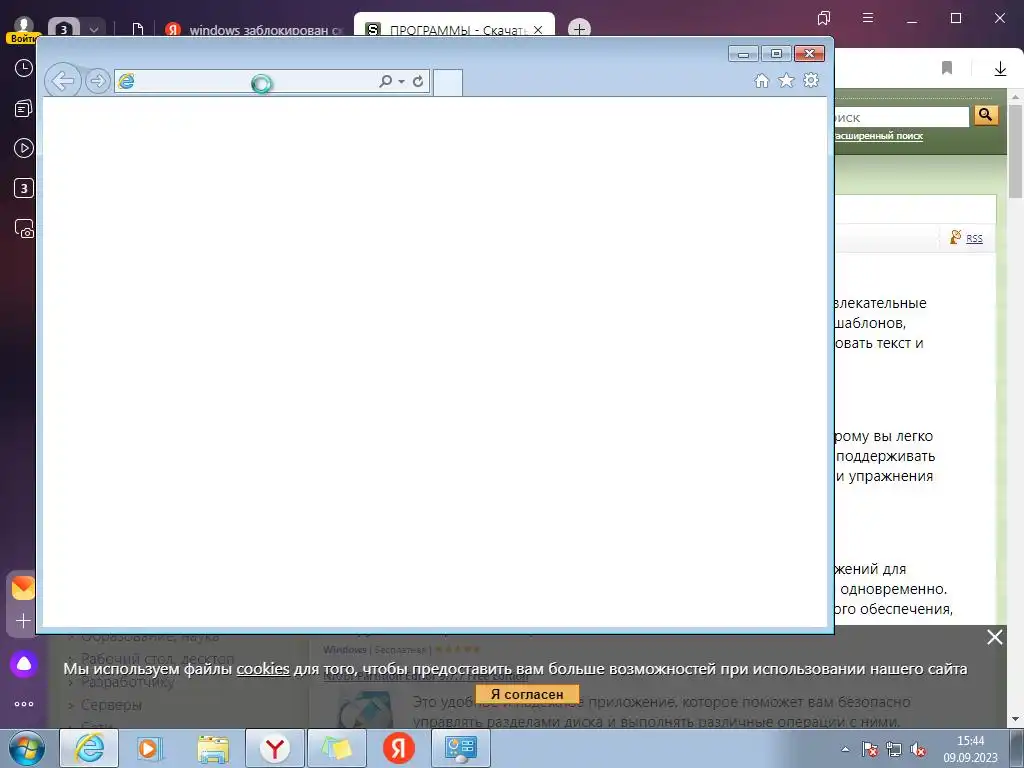
Task: Open the screenshot camera tool in sidebar
Action: click(24, 229)
